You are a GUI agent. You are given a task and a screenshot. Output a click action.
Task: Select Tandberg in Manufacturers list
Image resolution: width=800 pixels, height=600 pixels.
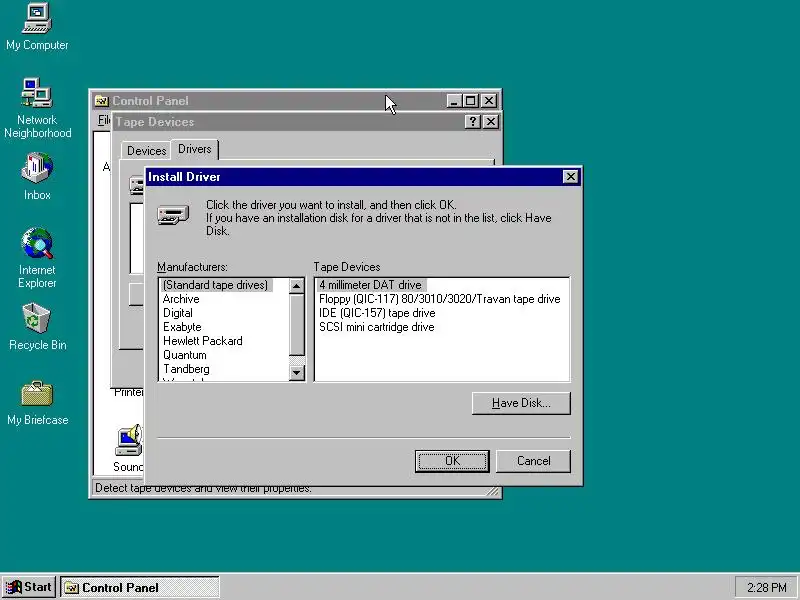tap(186, 369)
